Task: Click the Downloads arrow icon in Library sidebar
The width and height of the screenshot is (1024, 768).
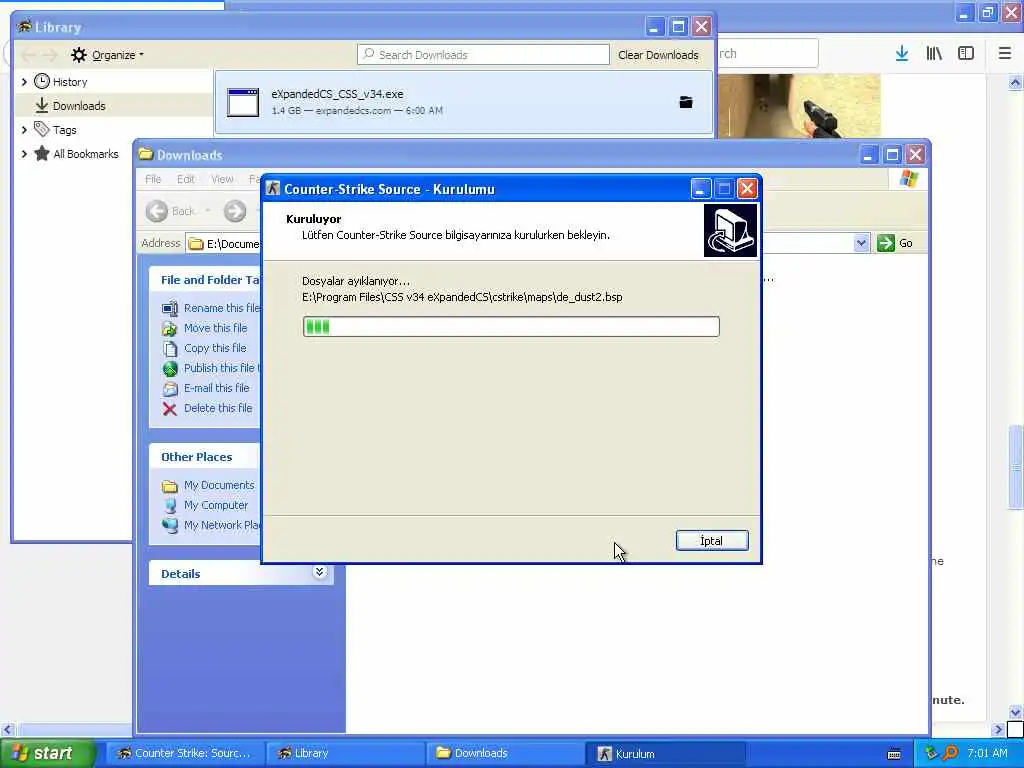Action: click(42, 105)
